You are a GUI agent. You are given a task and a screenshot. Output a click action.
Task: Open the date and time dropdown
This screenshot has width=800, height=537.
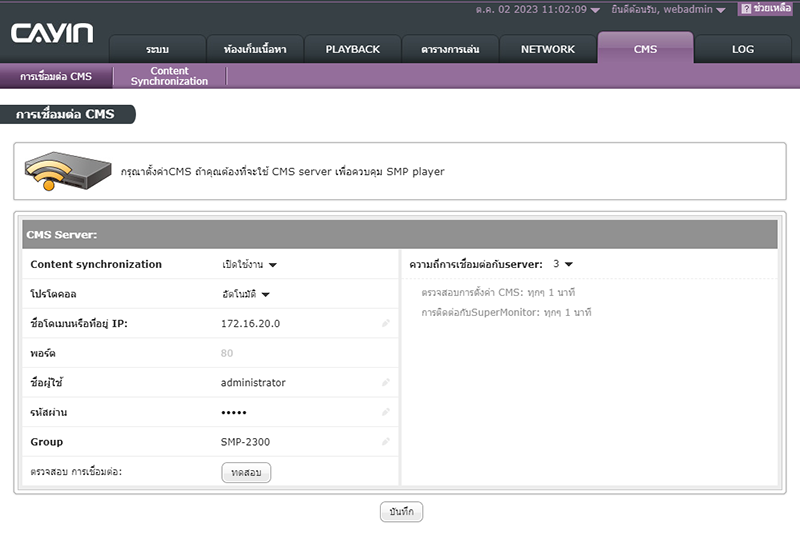537,10
